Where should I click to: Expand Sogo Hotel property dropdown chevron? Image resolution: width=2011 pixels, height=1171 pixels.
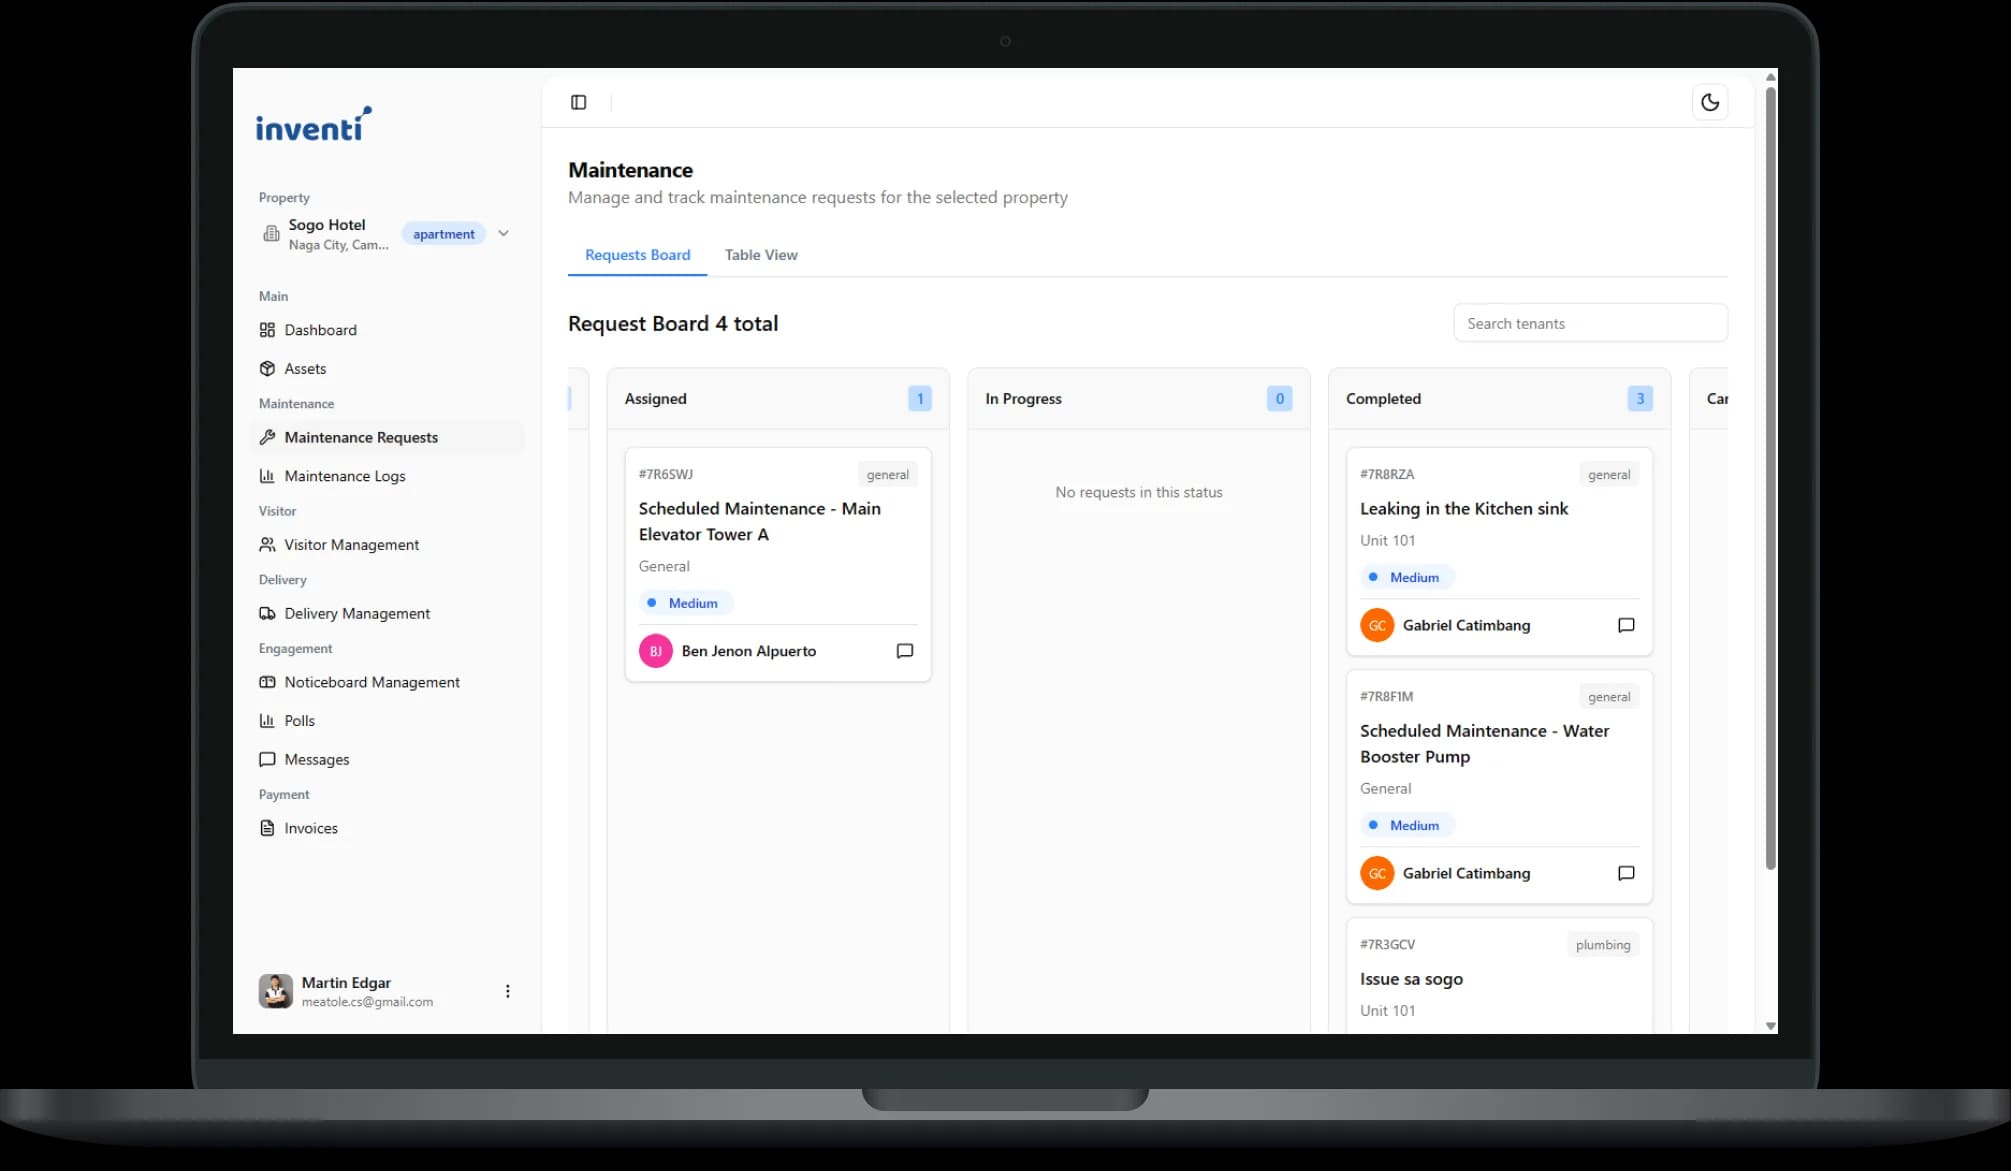pyautogui.click(x=503, y=233)
